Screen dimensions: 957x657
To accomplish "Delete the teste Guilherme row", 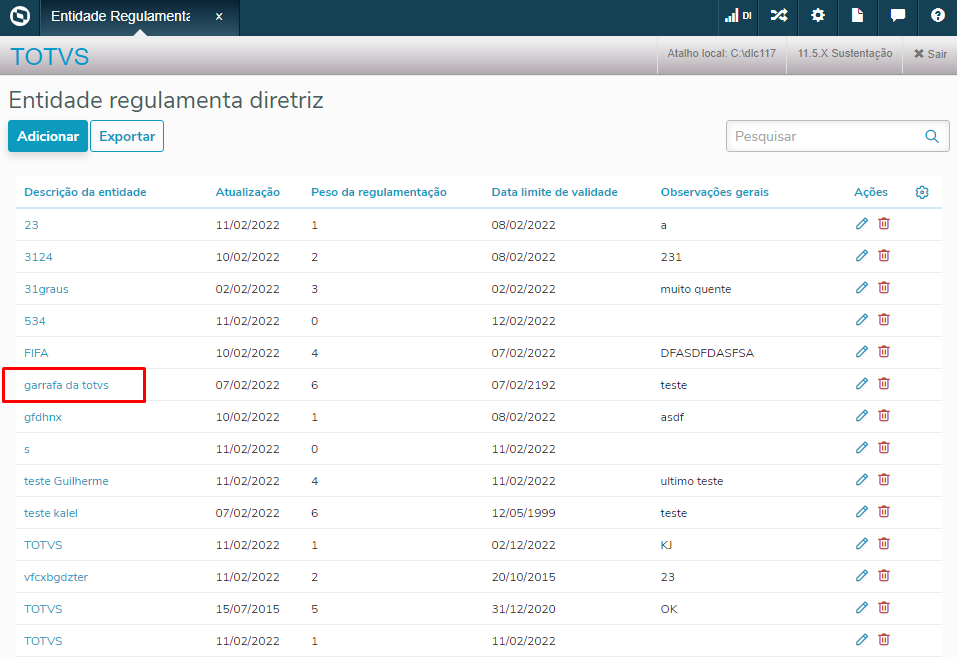I will [884, 480].
